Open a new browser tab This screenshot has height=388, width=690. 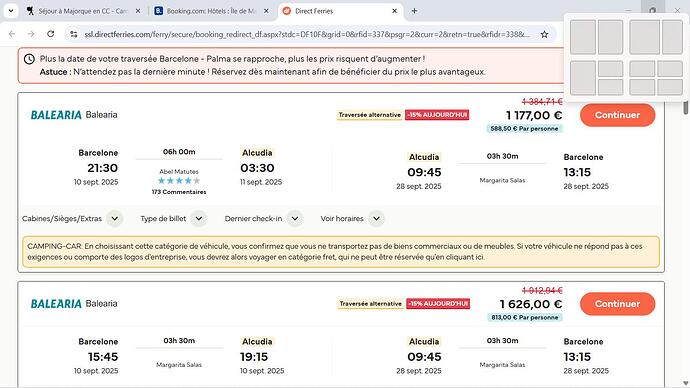(x=414, y=11)
